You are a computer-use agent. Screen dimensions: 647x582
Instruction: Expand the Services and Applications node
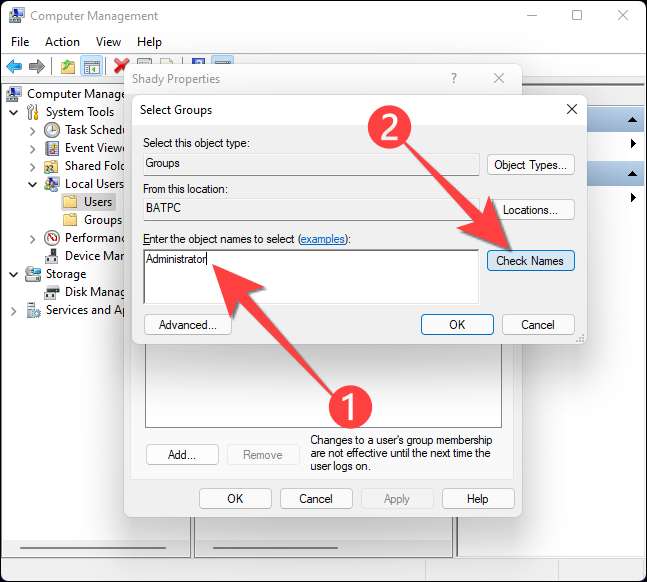pyautogui.click(x=14, y=311)
